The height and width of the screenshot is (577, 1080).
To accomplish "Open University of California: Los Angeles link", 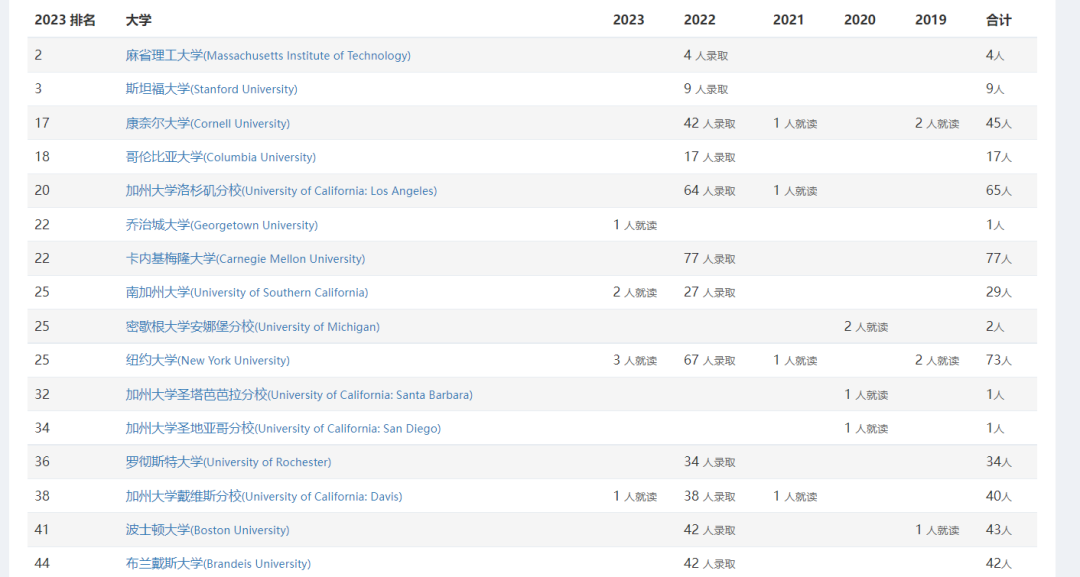I will pyautogui.click(x=281, y=191).
